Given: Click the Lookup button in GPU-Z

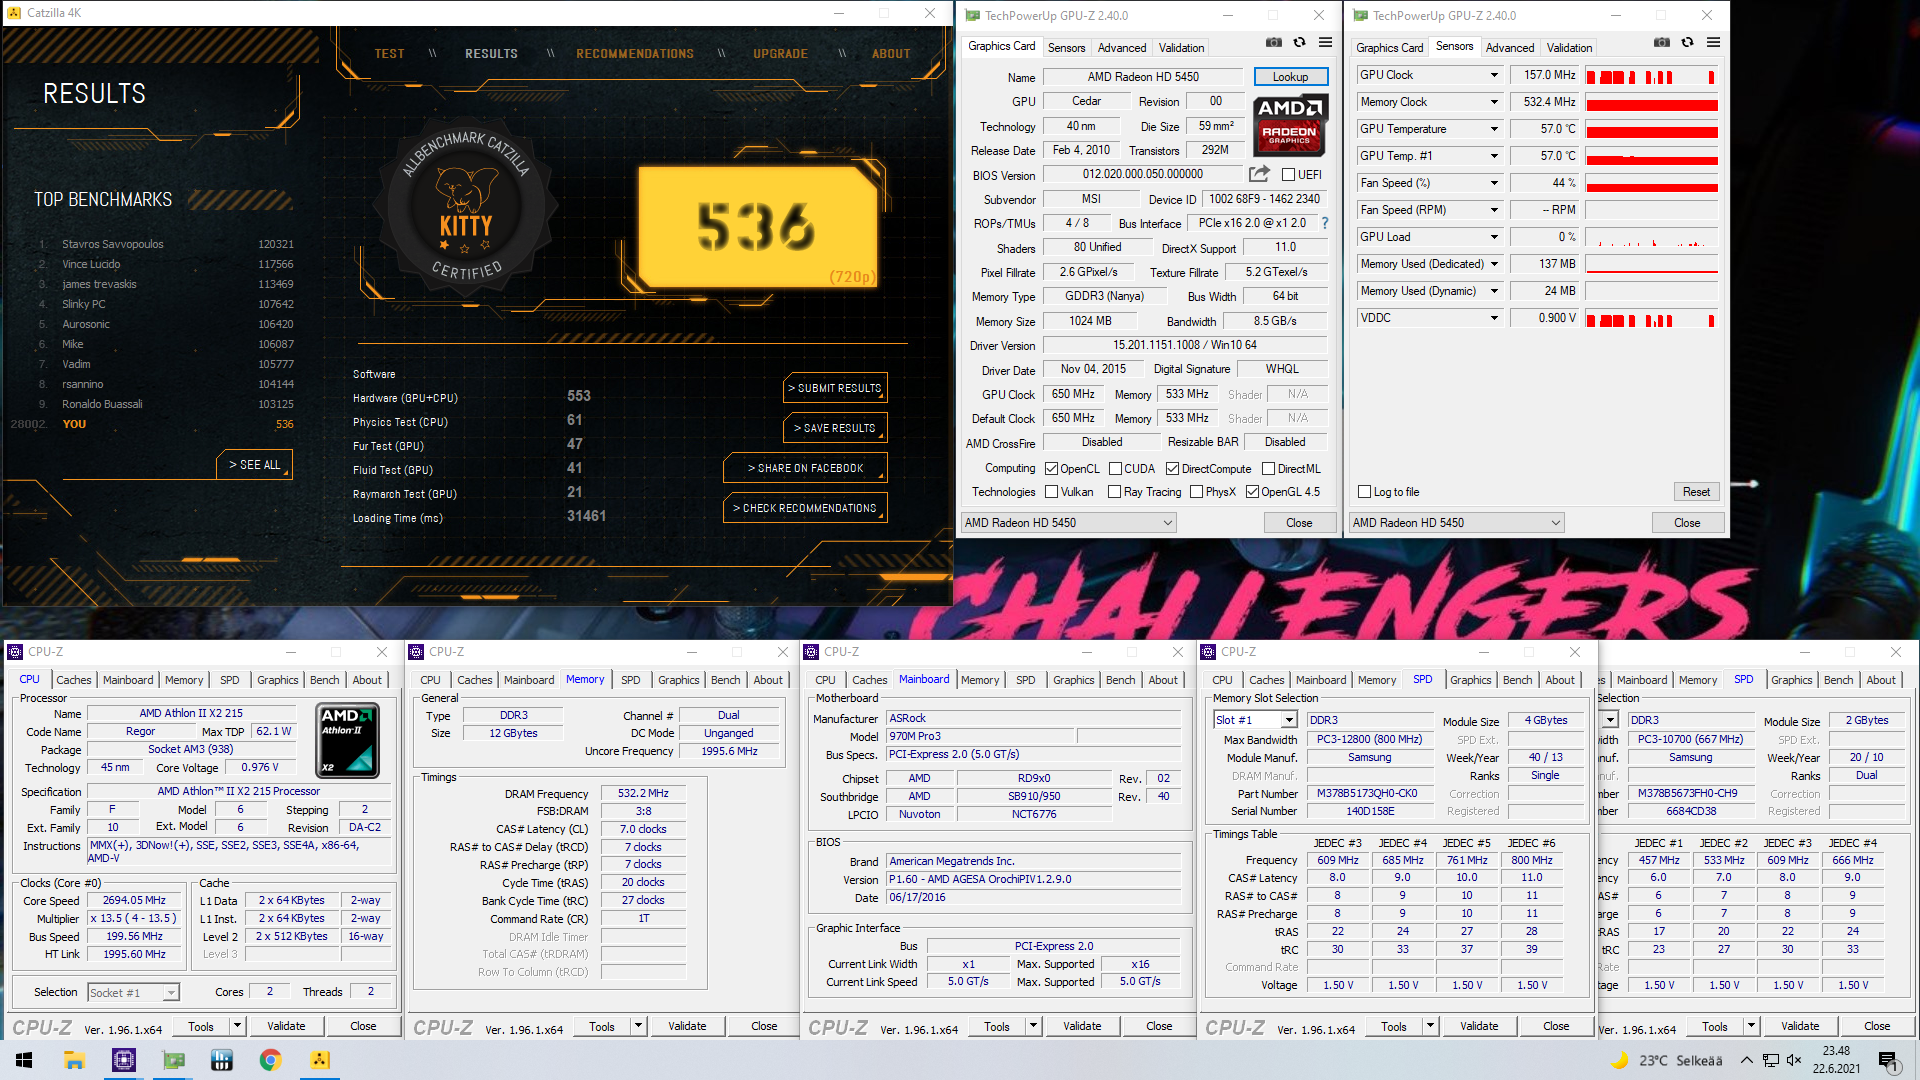Looking at the screenshot, I should click(1290, 77).
